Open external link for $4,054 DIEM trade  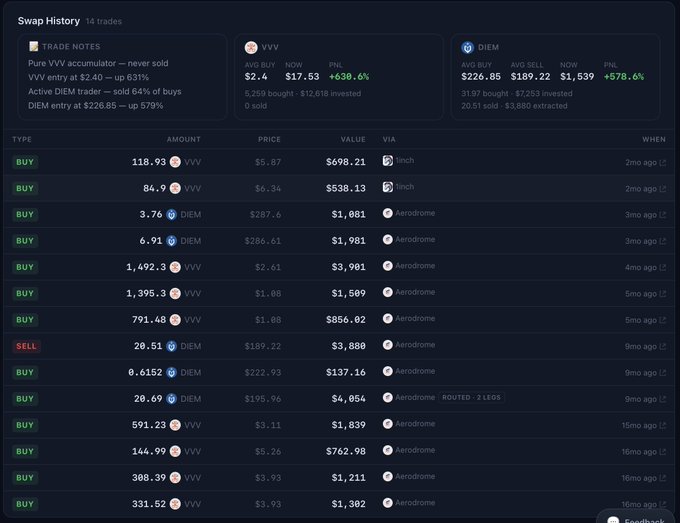point(663,399)
